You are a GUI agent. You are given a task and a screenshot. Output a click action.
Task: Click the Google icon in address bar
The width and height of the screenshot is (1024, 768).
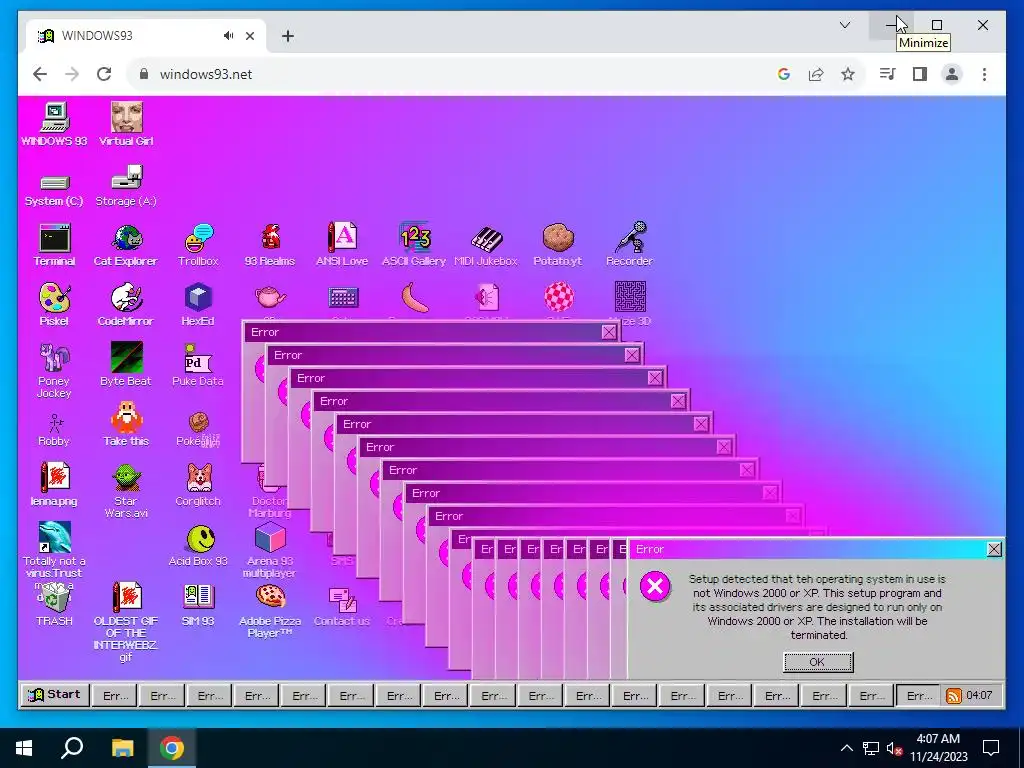pyautogui.click(x=784, y=74)
